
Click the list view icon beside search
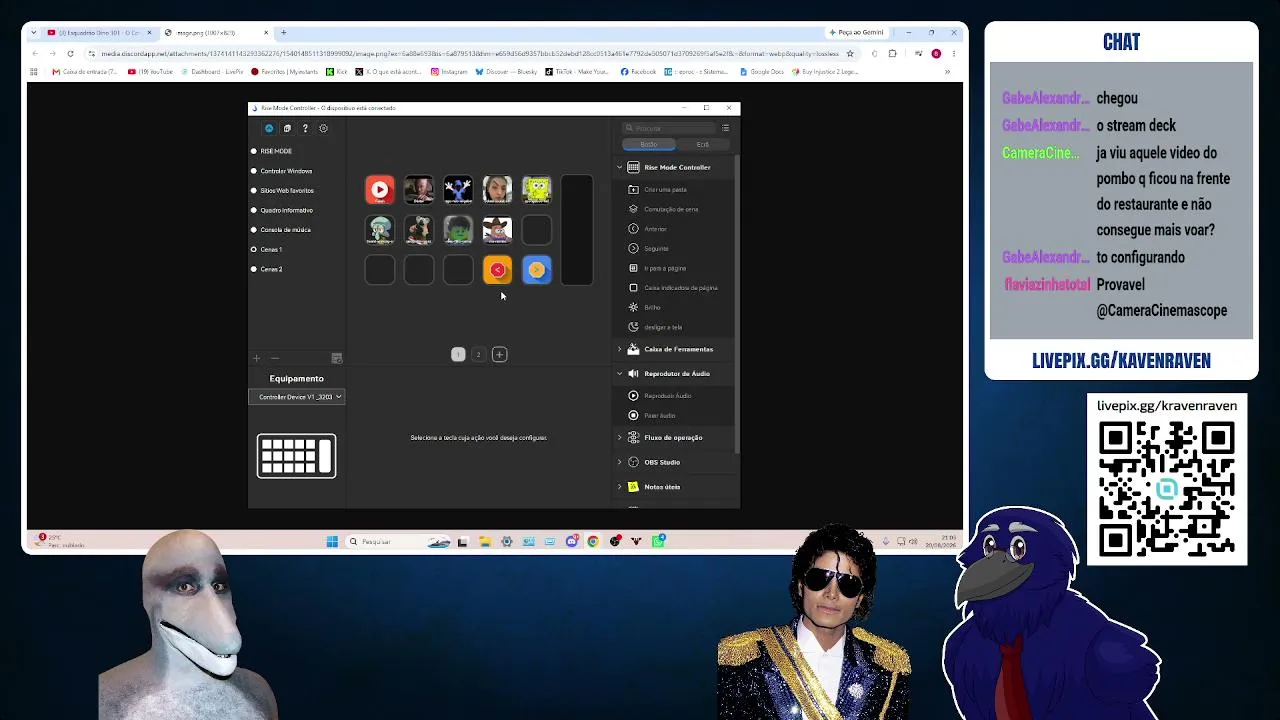tap(726, 128)
